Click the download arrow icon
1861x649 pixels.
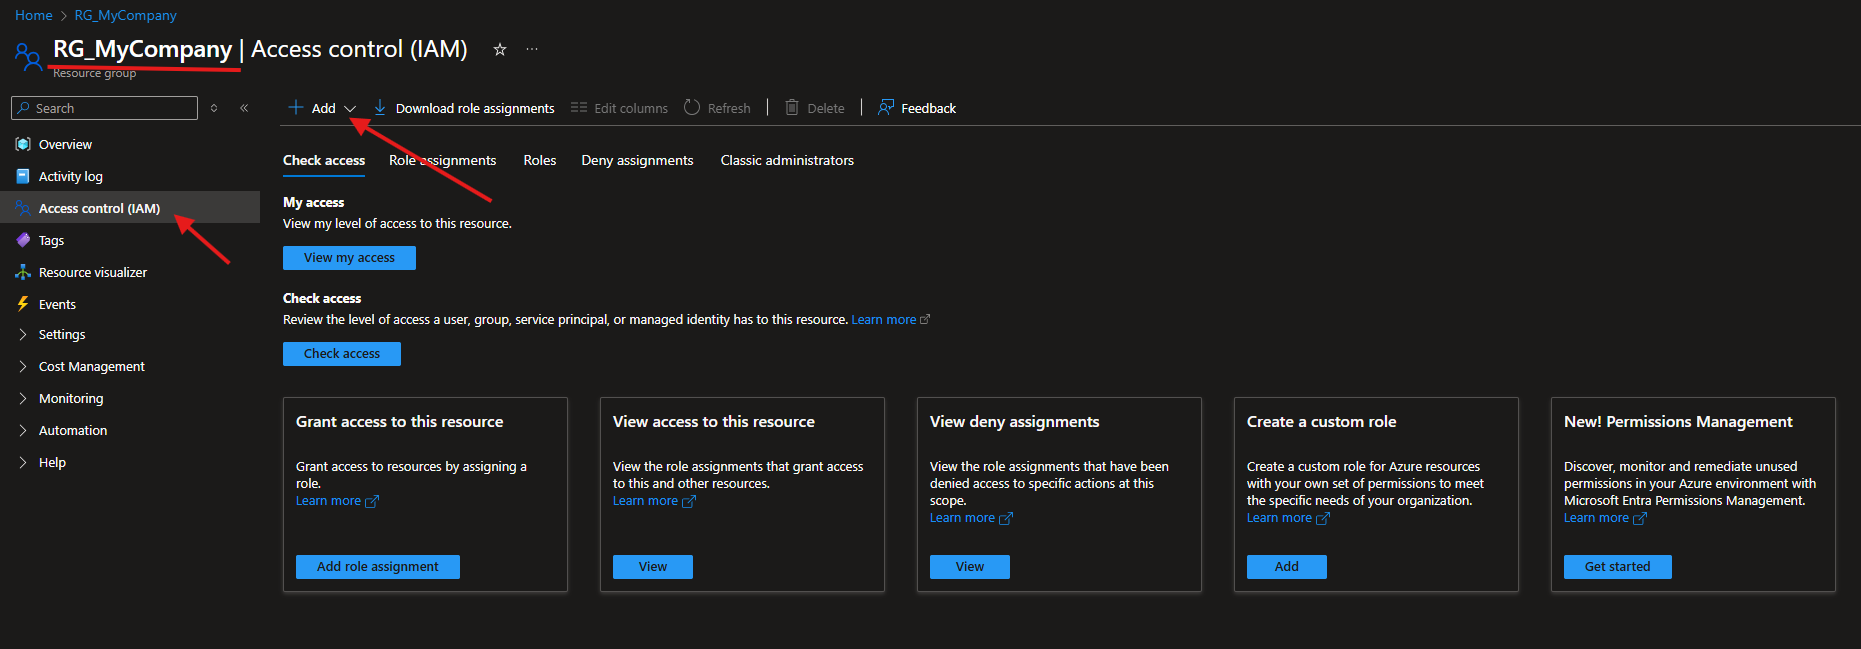380,107
